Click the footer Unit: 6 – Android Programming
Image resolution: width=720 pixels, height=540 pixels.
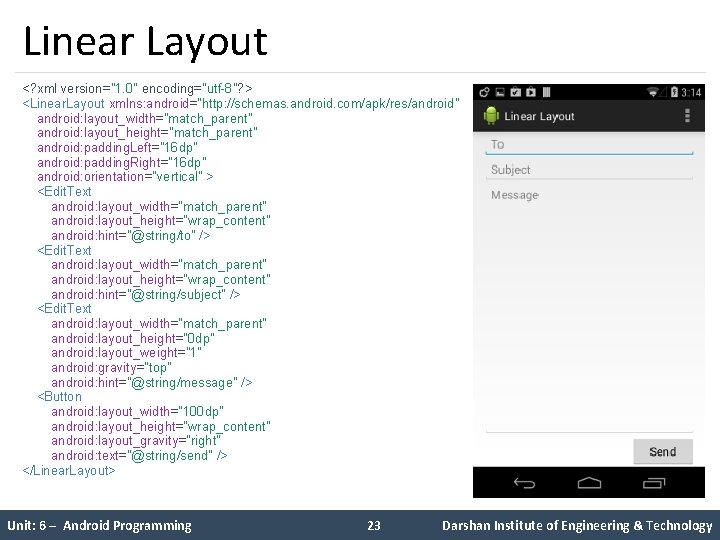[99, 525]
